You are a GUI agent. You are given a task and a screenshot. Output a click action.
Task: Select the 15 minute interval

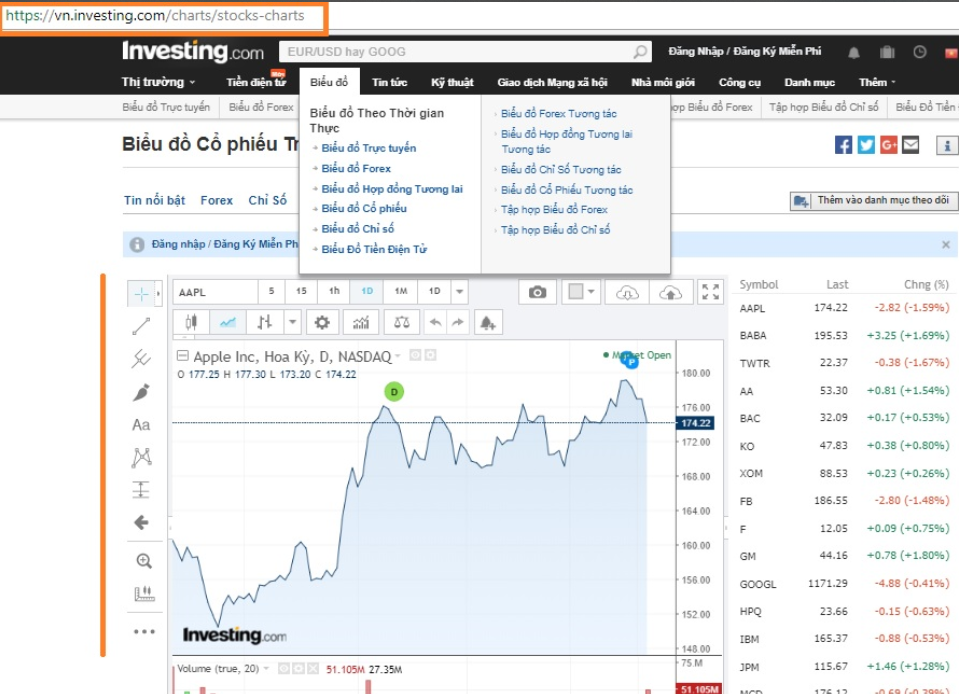[x=302, y=292]
